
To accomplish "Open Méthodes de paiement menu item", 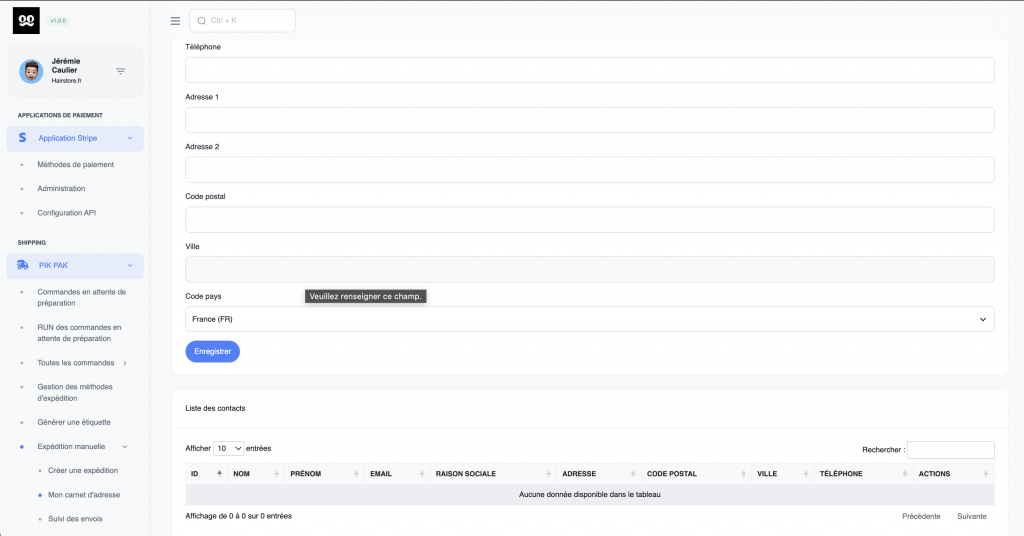I will [75, 164].
